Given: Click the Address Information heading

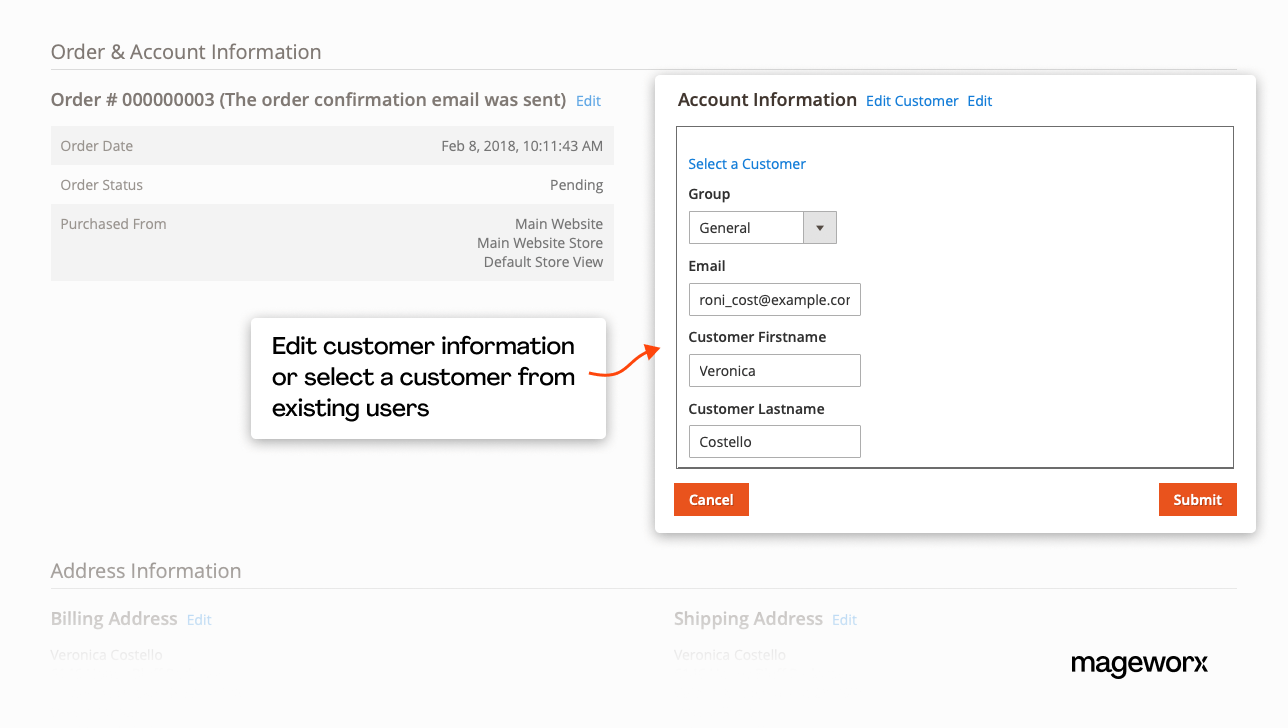Looking at the screenshot, I should coord(145,570).
